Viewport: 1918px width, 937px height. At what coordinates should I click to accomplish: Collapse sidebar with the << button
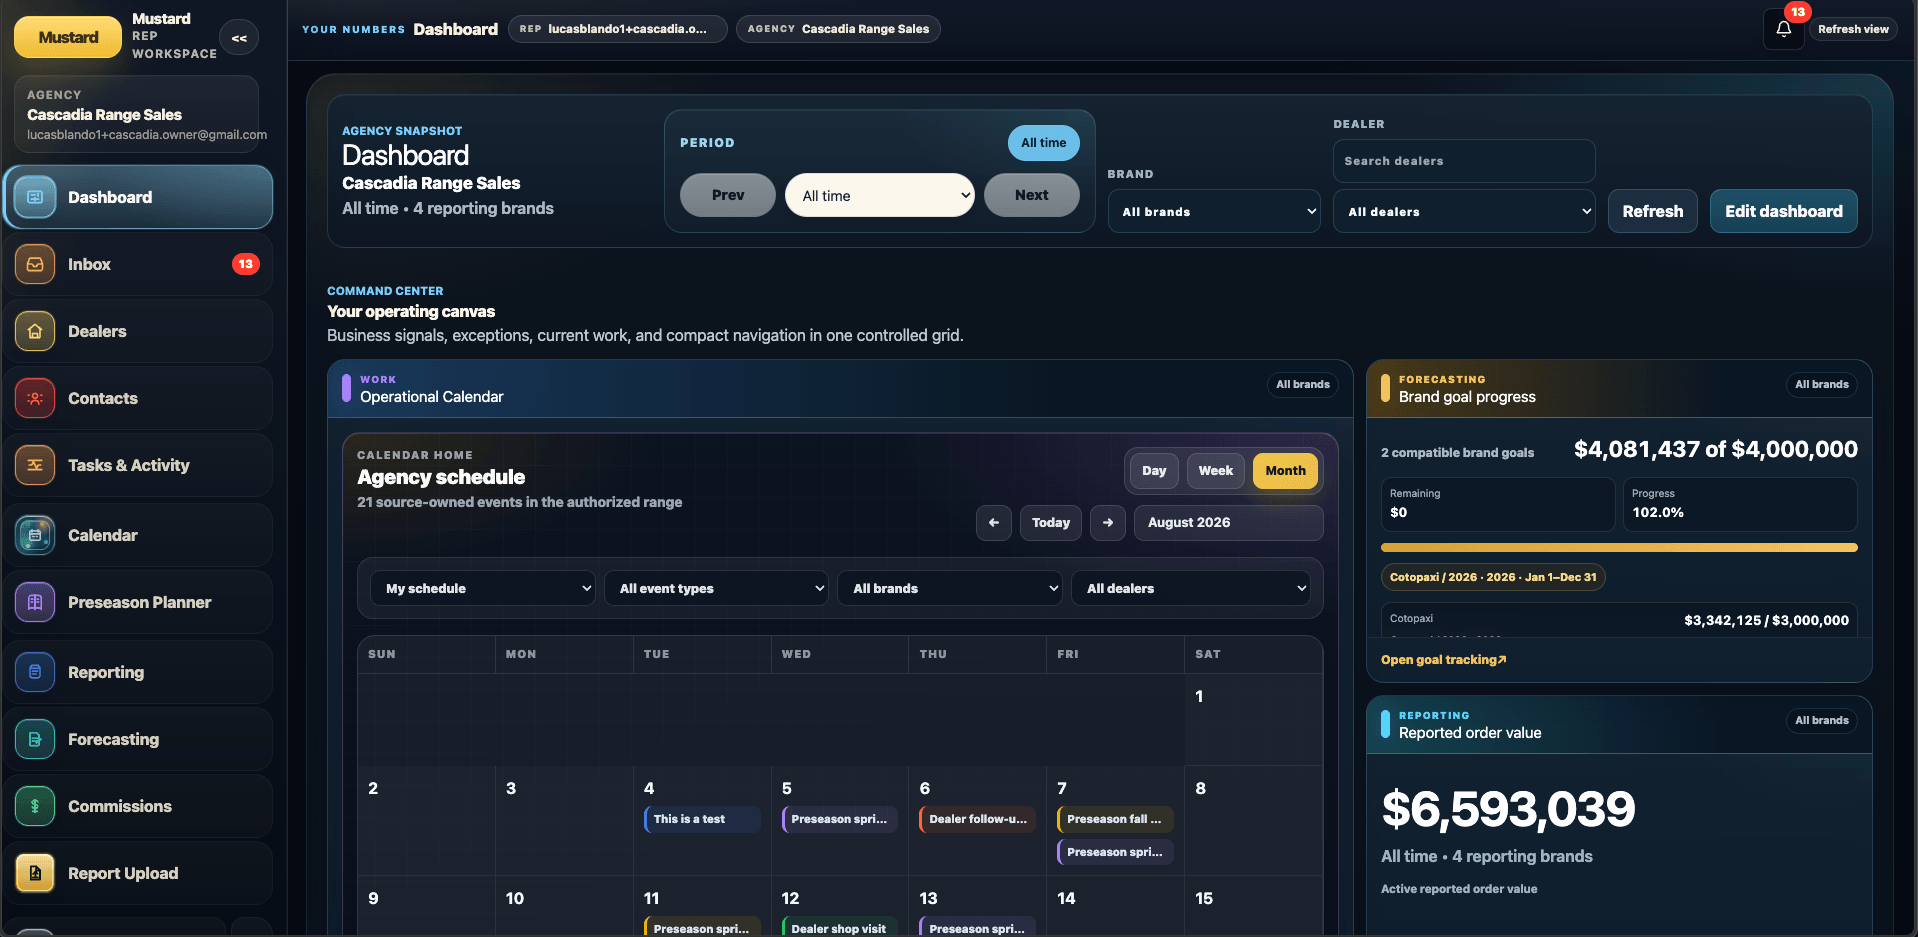click(239, 38)
